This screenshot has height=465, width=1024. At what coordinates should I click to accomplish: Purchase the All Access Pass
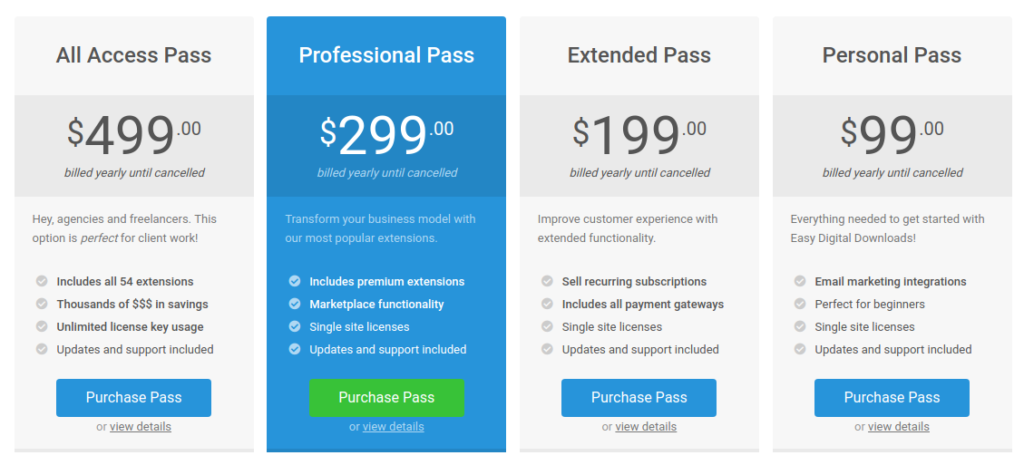pos(134,397)
